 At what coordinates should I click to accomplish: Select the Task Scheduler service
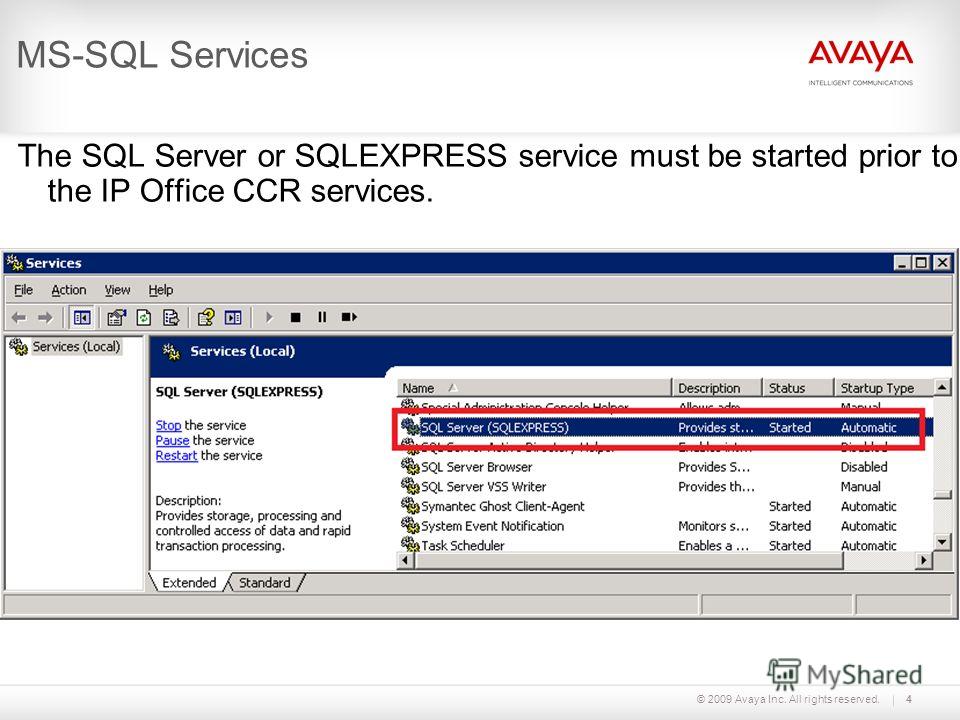pos(666,545)
